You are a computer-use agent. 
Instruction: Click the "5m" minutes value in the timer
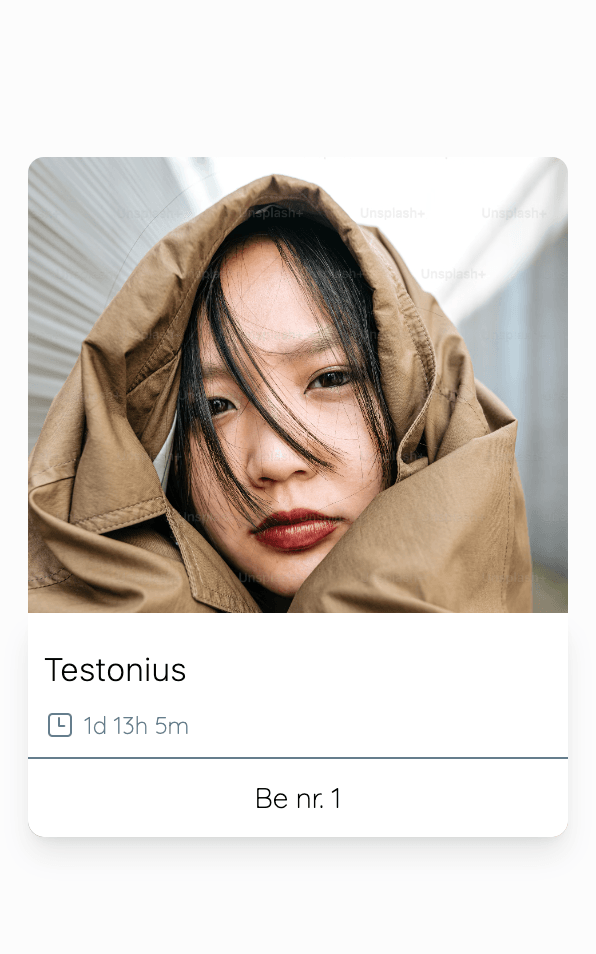click(172, 726)
